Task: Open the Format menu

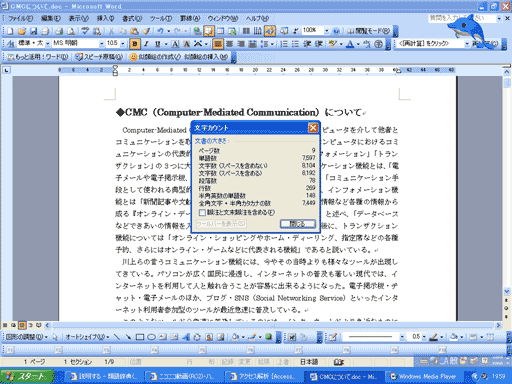Action: click(132, 18)
